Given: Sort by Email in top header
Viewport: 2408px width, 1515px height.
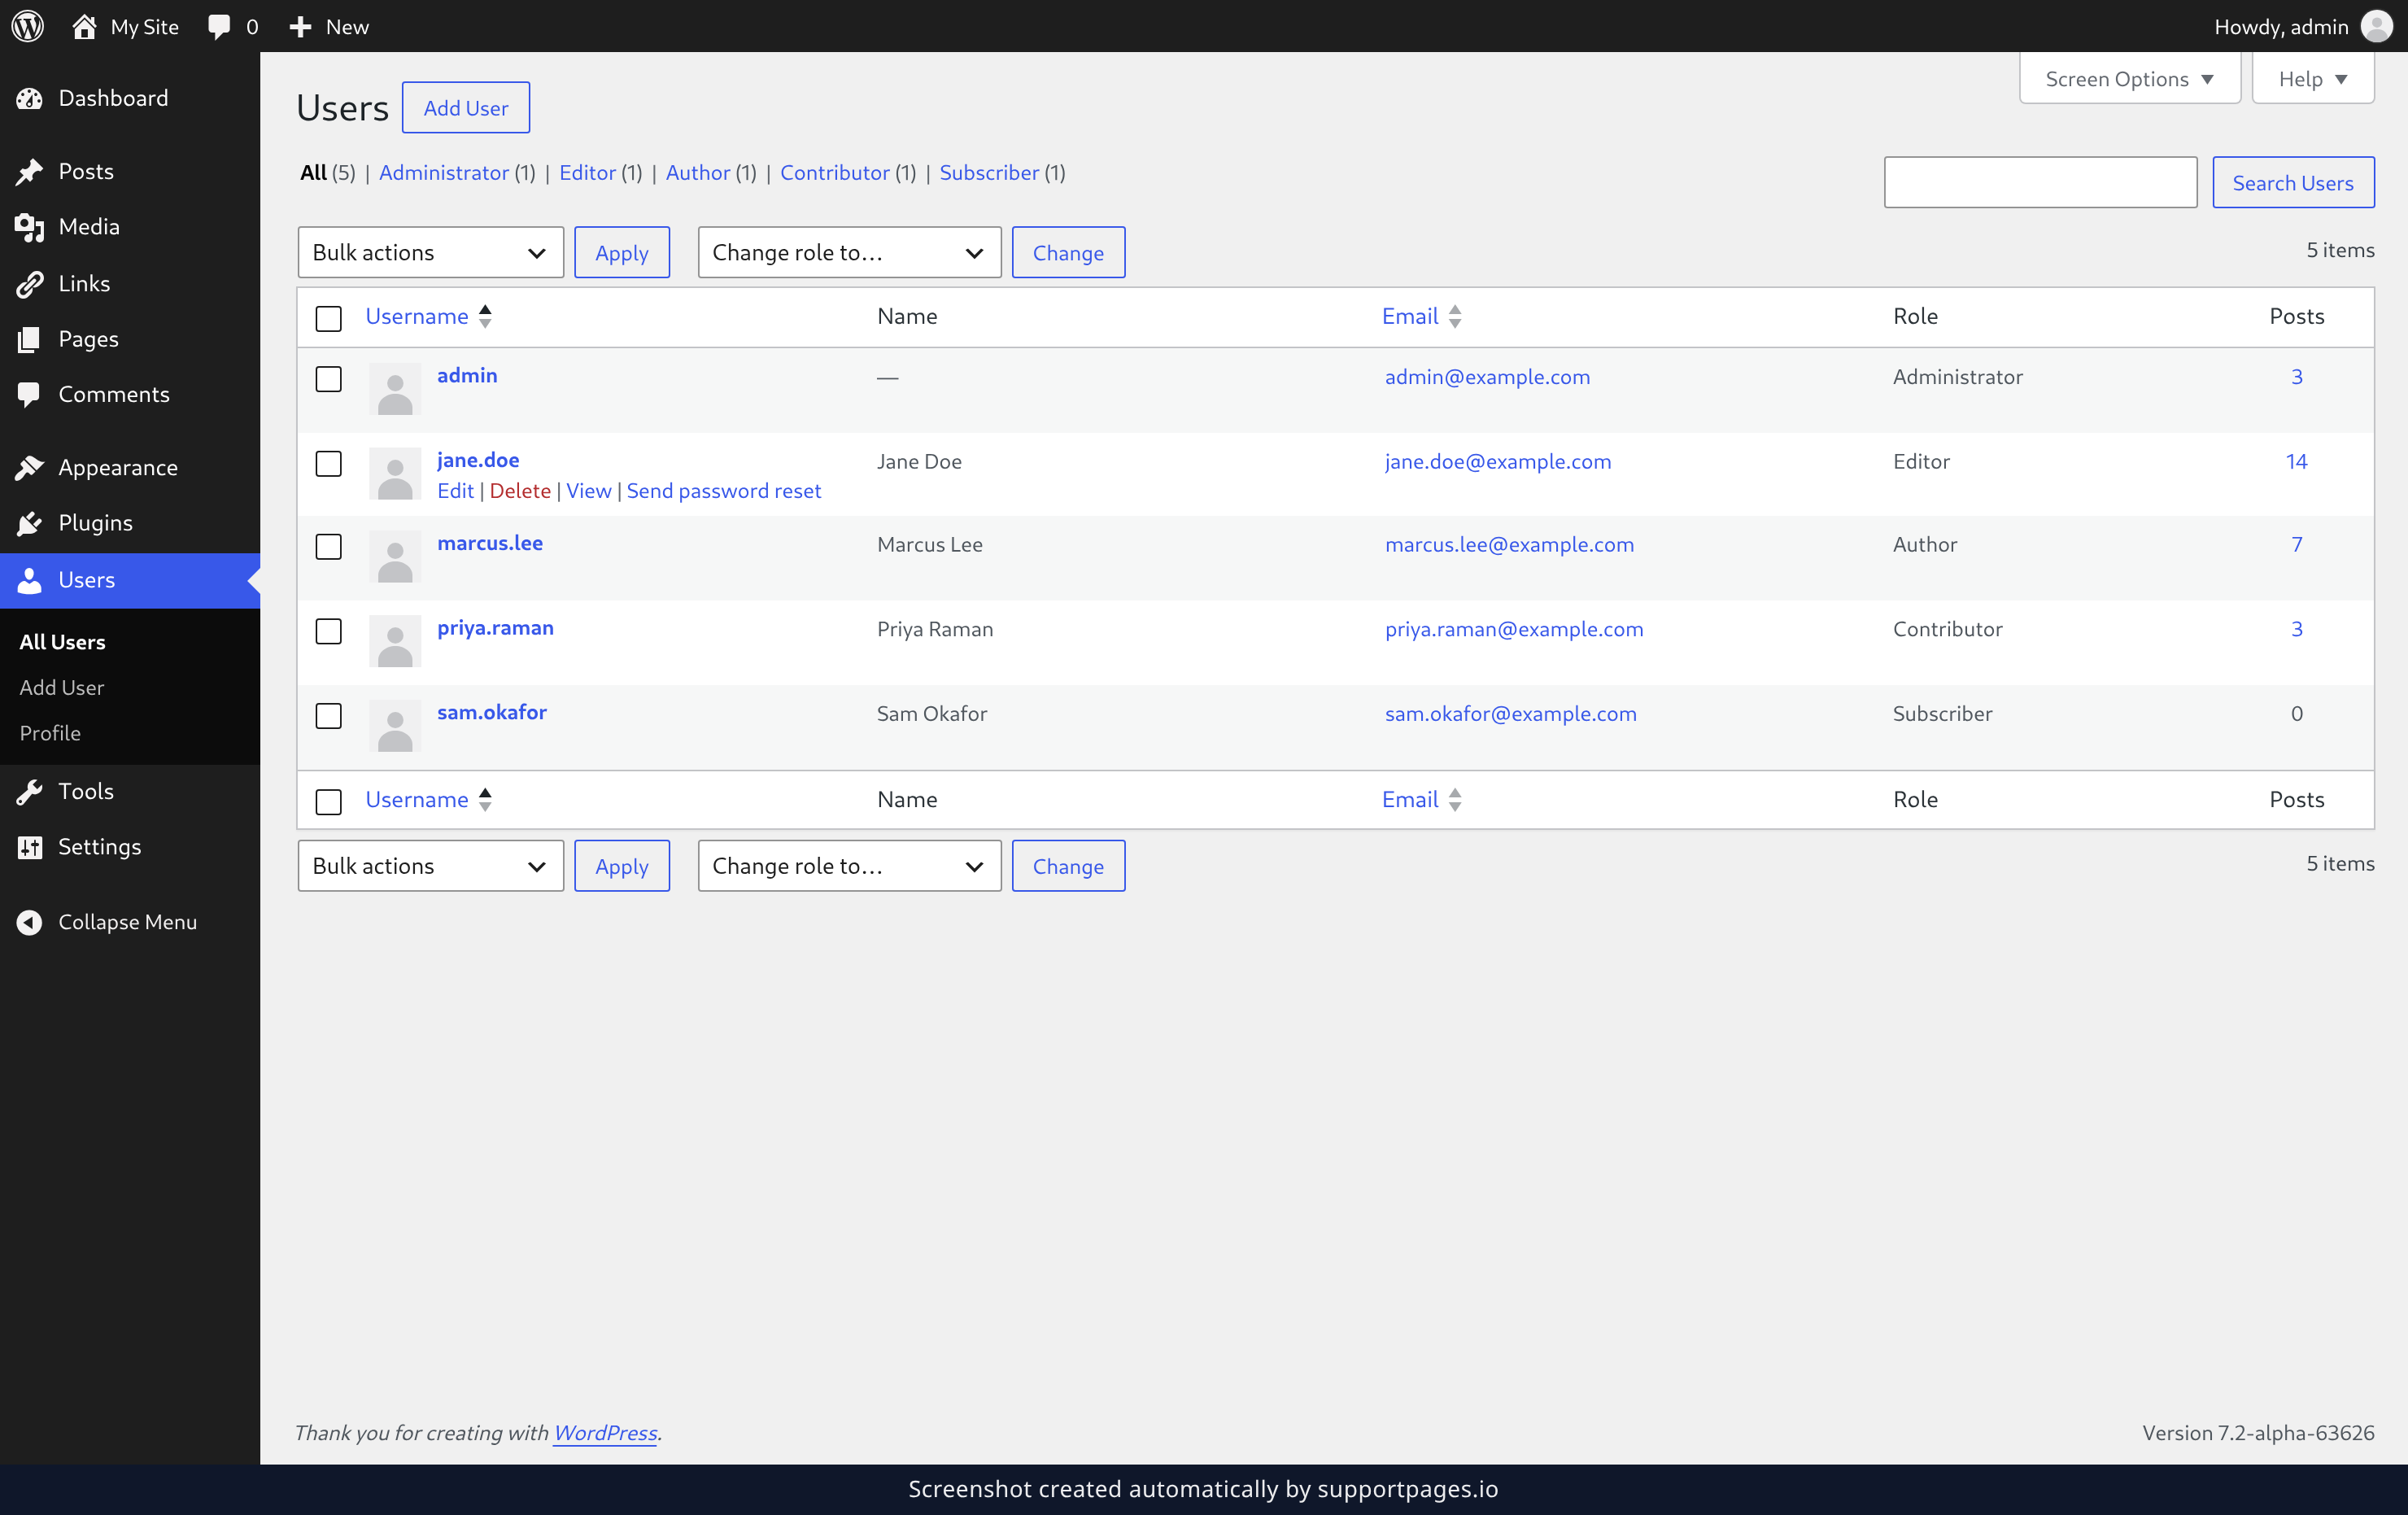Looking at the screenshot, I should pos(1421,316).
